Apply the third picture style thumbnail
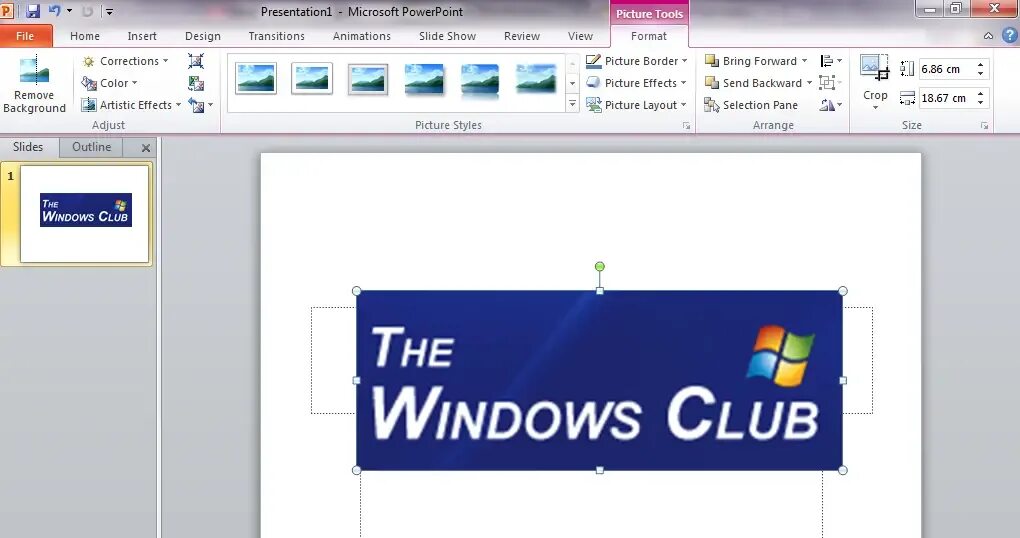The width and height of the screenshot is (1020, 538). [x=368, y=79]
